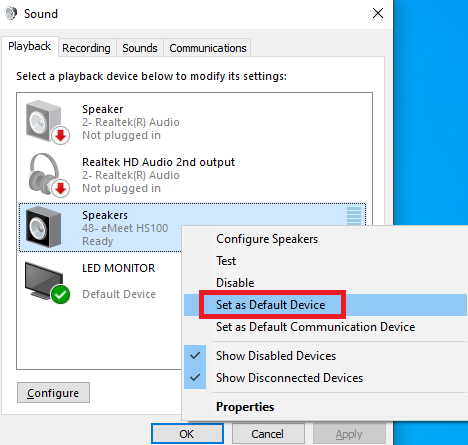Open the Communications tab
This screenshot has width=468, height=445.
[208, 48]
